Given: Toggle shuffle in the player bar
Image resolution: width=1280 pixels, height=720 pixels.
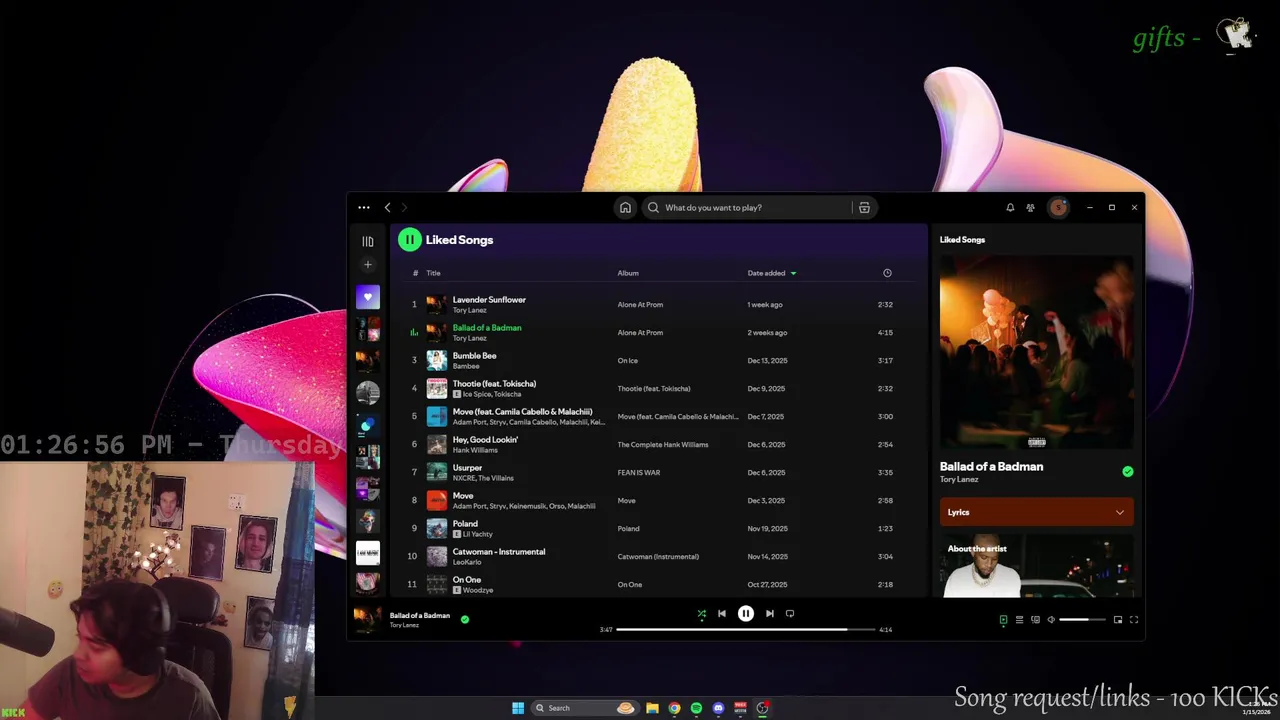Looking at the screenshot, I should (x=701, y=614).
